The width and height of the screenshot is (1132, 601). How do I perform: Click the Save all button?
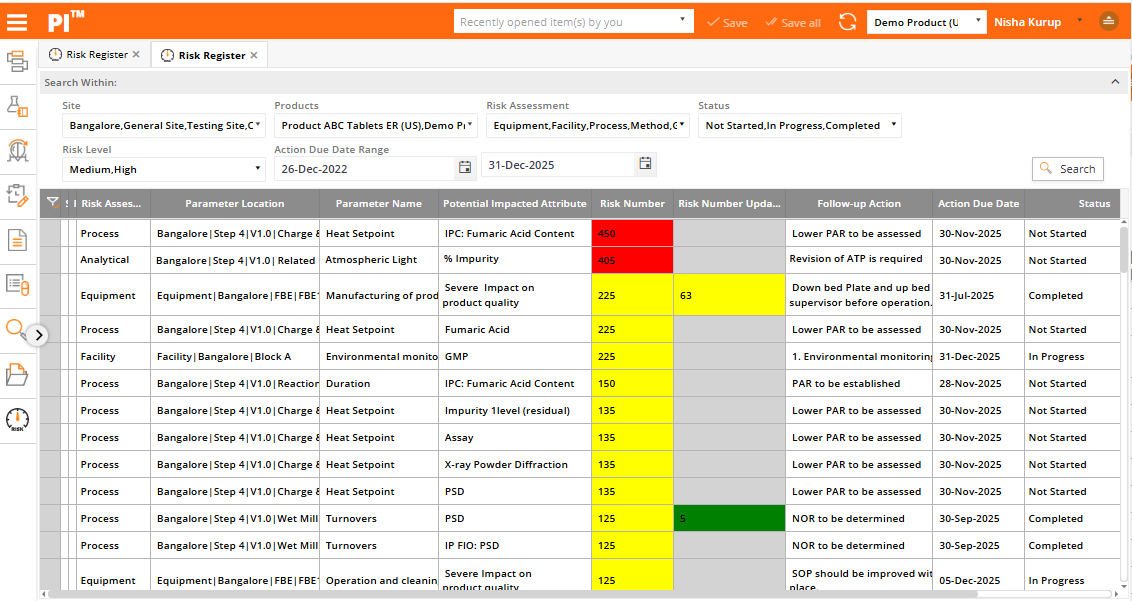pyautogui.click(x=793, y=22)
